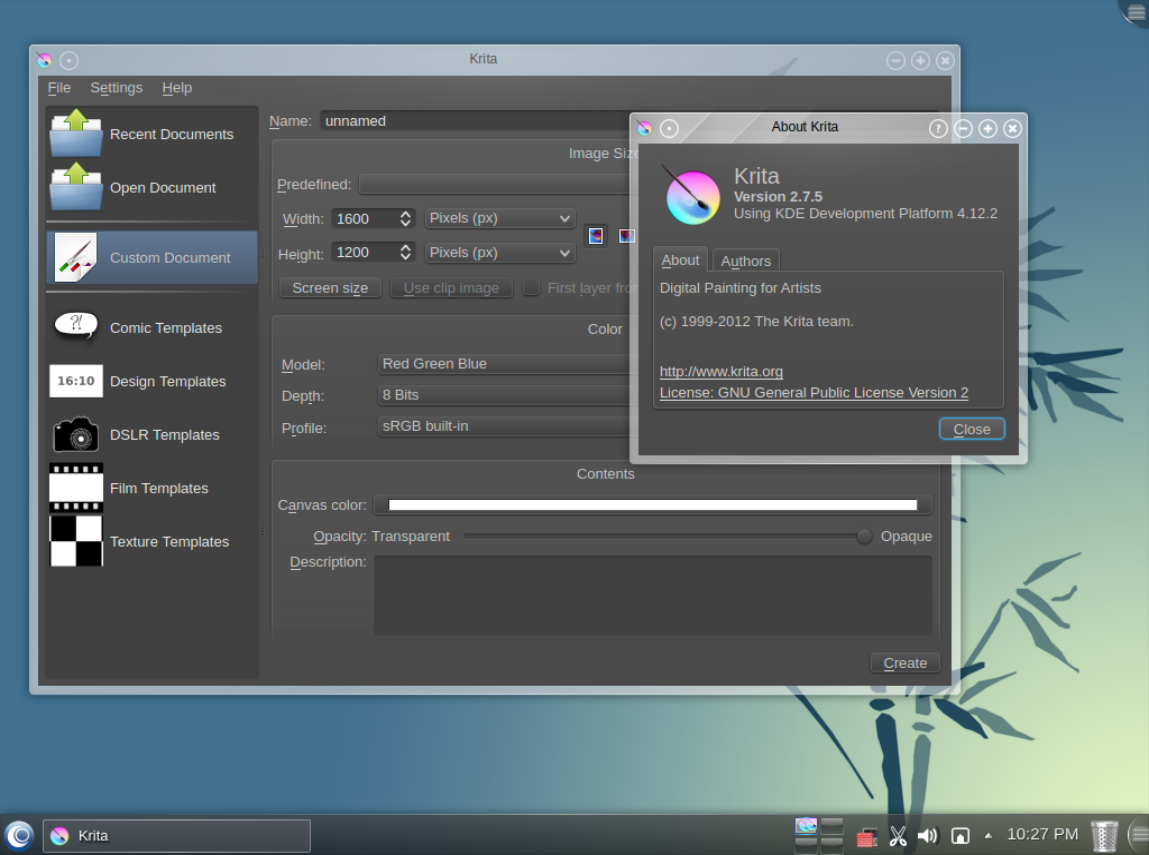This screenshot has width=1149, height=855.
Task: Open the Settings menu
Action: pos(116,88)
